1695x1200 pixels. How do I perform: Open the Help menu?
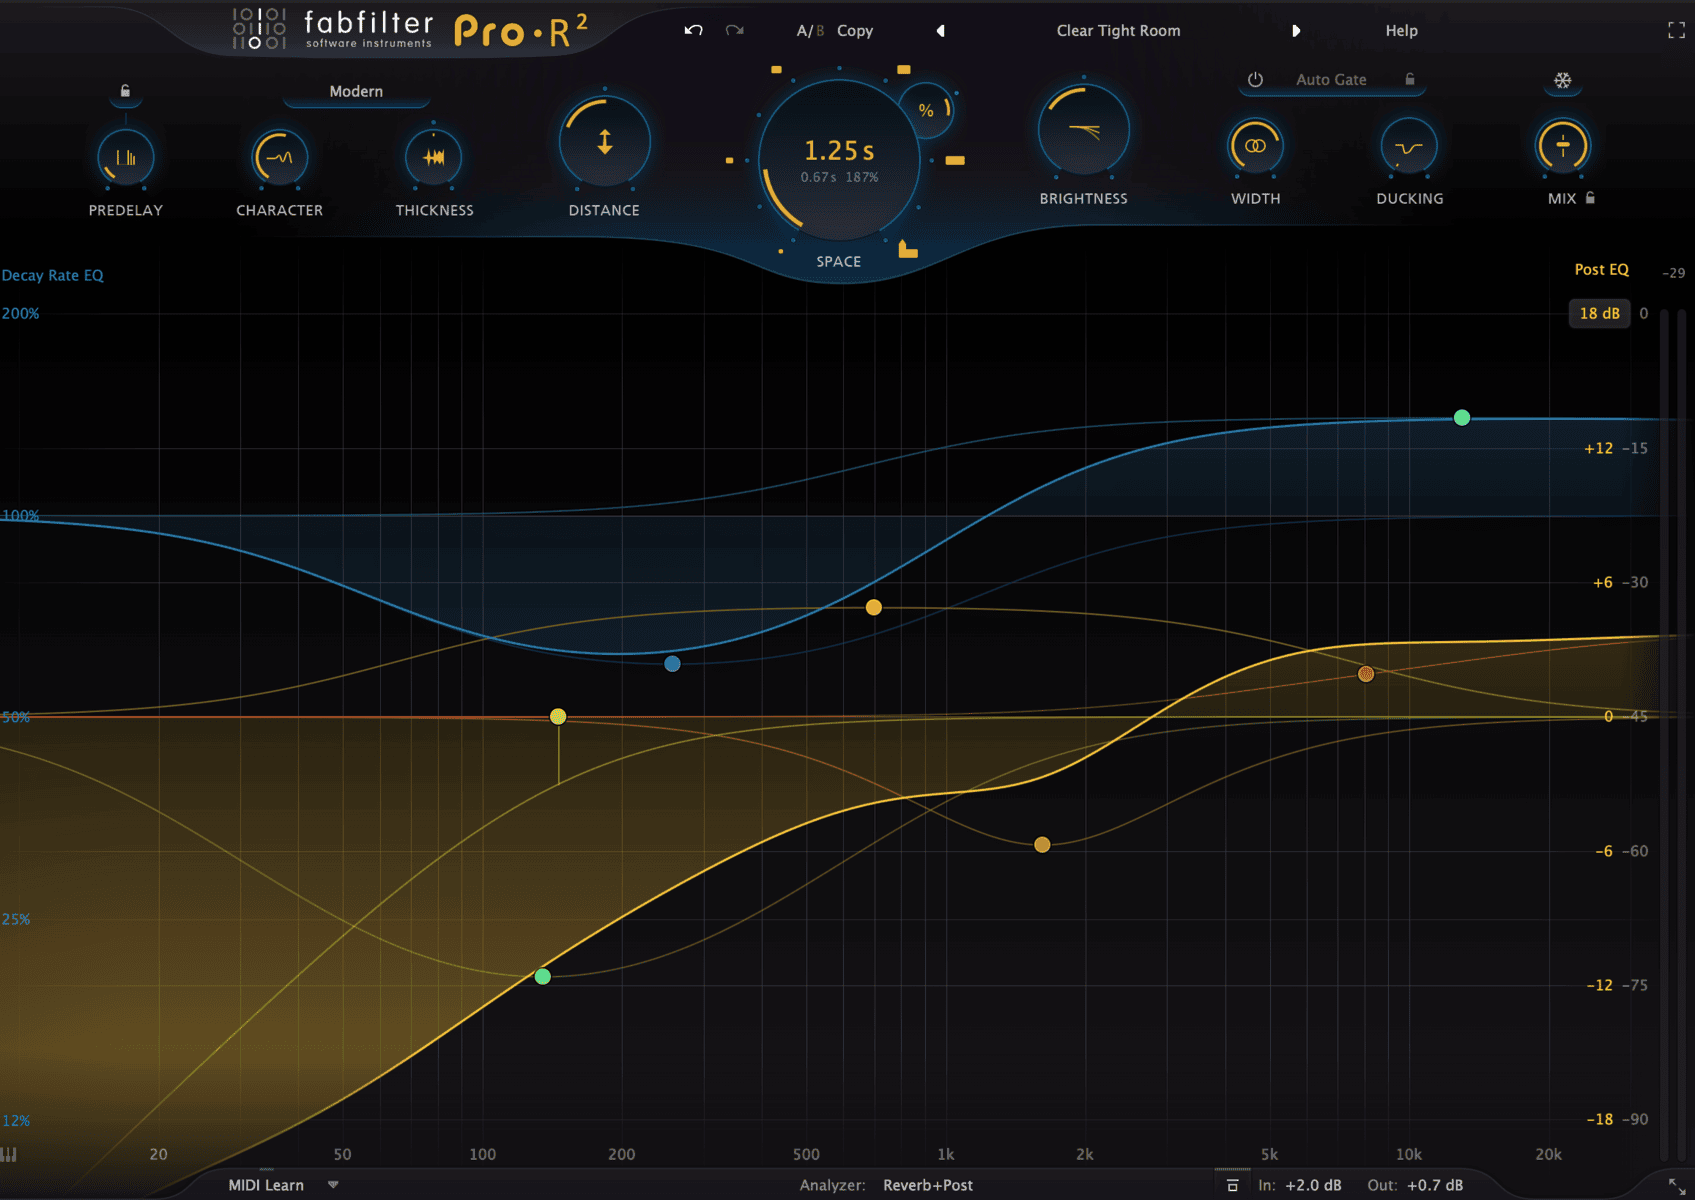click(1401, 30)
